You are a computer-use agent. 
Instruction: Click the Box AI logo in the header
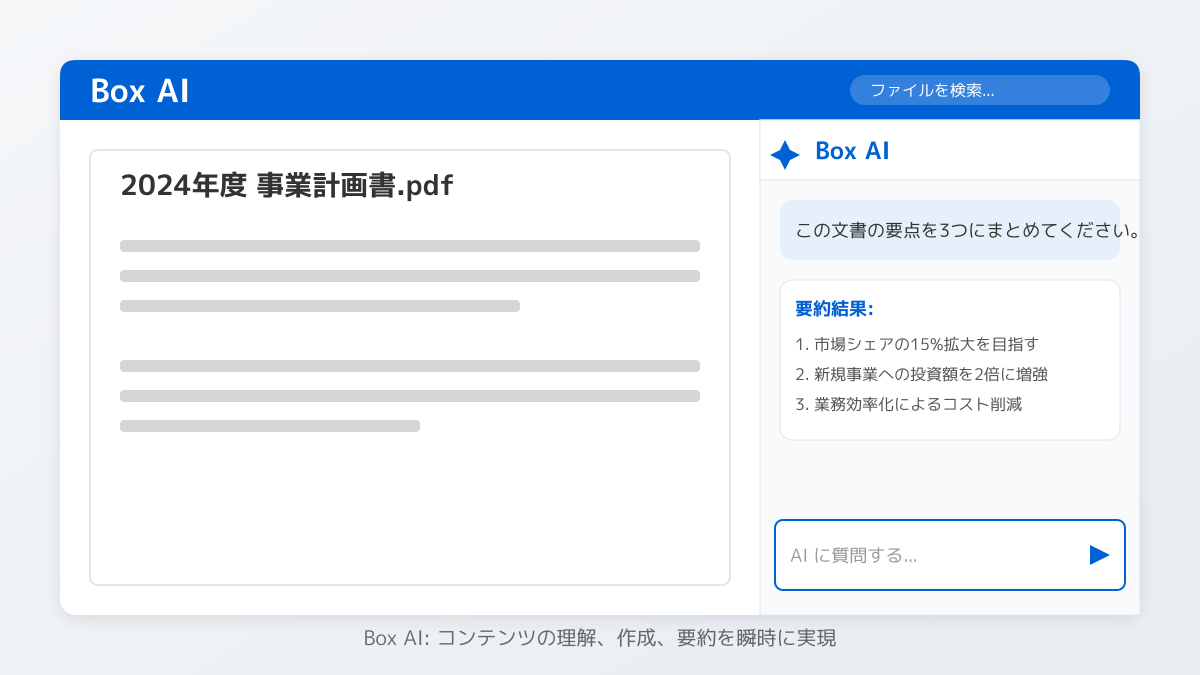click(140, 91)
